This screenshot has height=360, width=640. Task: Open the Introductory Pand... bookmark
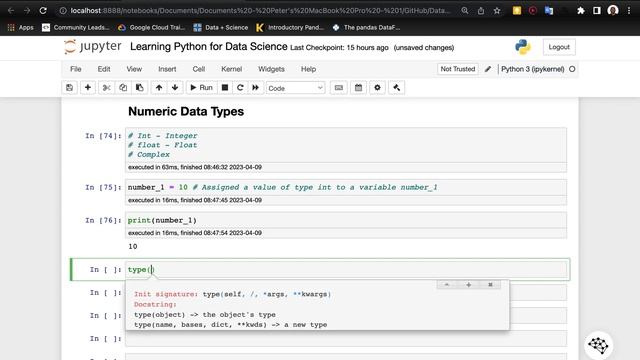[290, 27]
